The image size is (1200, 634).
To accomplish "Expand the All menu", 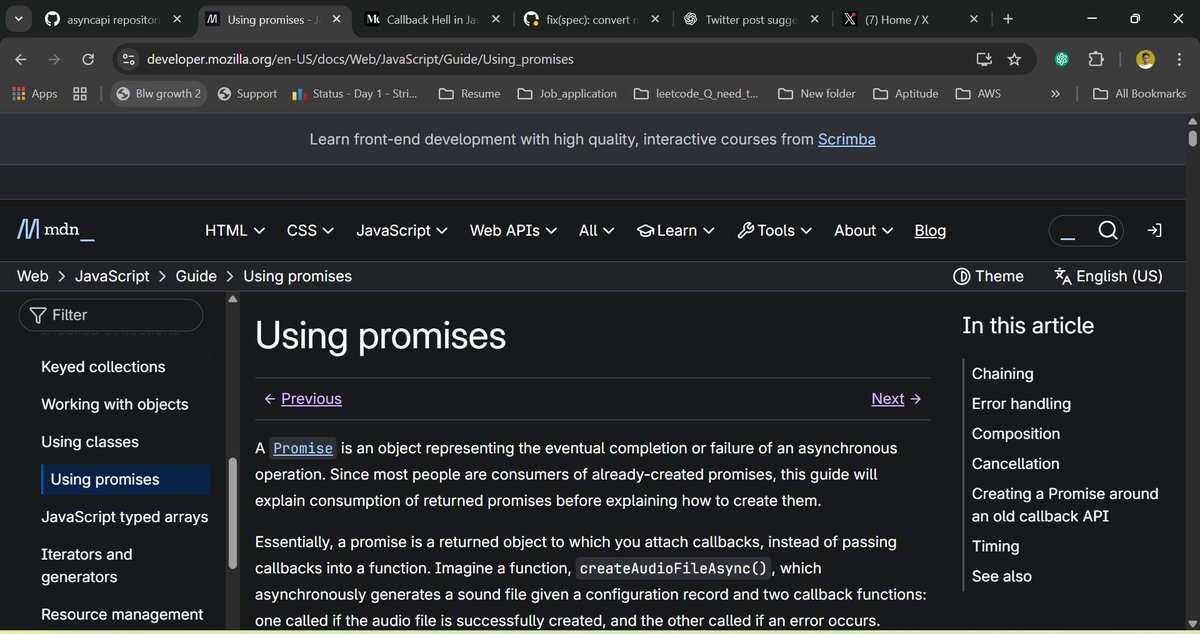I will point(597,231).
